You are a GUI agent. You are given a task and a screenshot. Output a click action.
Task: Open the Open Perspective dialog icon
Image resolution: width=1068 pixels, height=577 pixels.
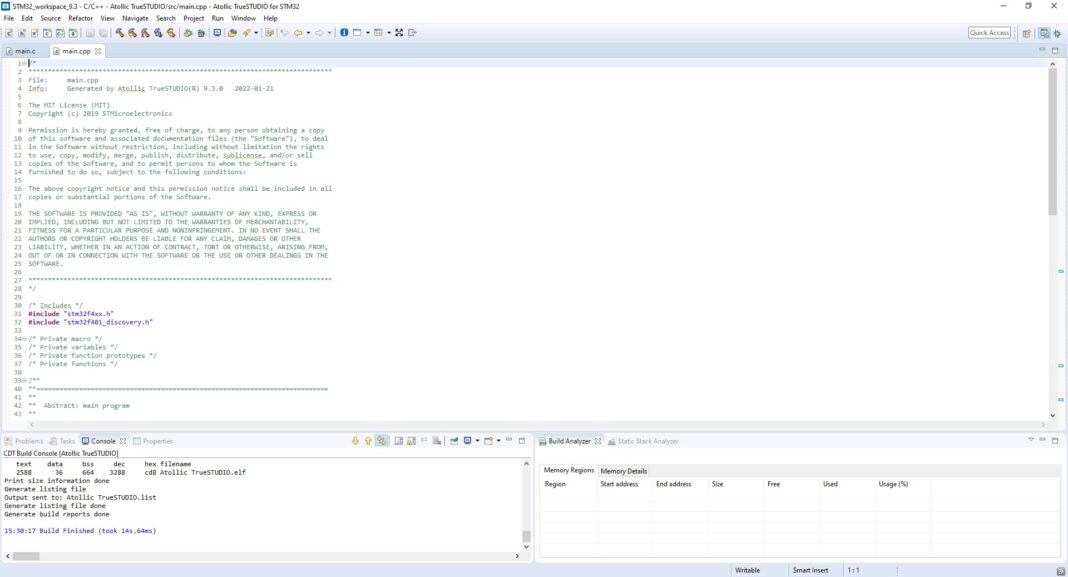[1027, 33]
